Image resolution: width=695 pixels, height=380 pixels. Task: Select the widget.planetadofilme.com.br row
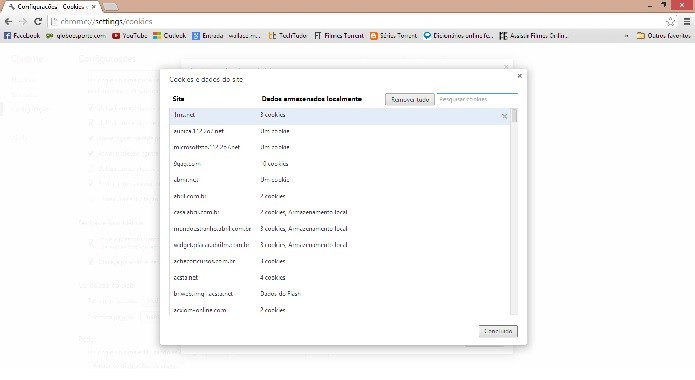click(340, 245)
